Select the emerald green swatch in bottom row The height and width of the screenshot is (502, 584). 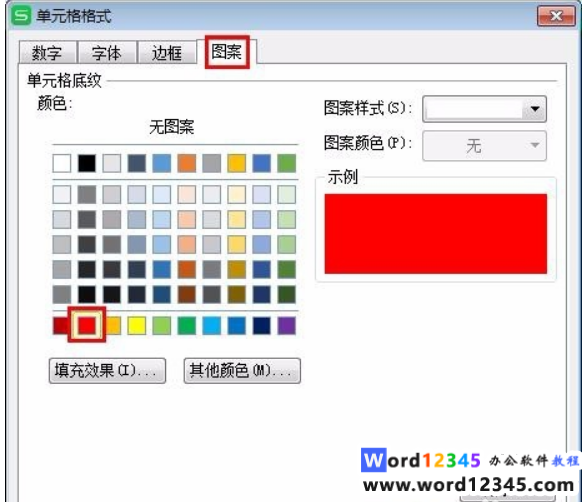(x=187, y=325)
